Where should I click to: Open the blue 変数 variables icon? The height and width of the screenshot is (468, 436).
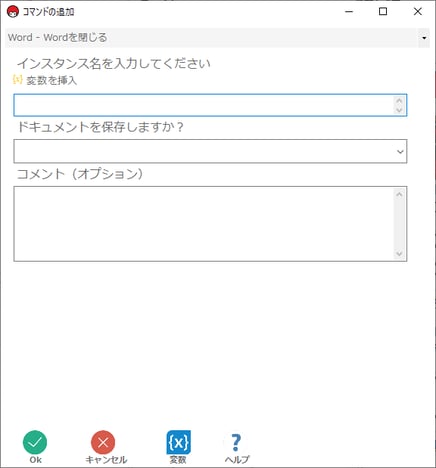click(179, 442)
